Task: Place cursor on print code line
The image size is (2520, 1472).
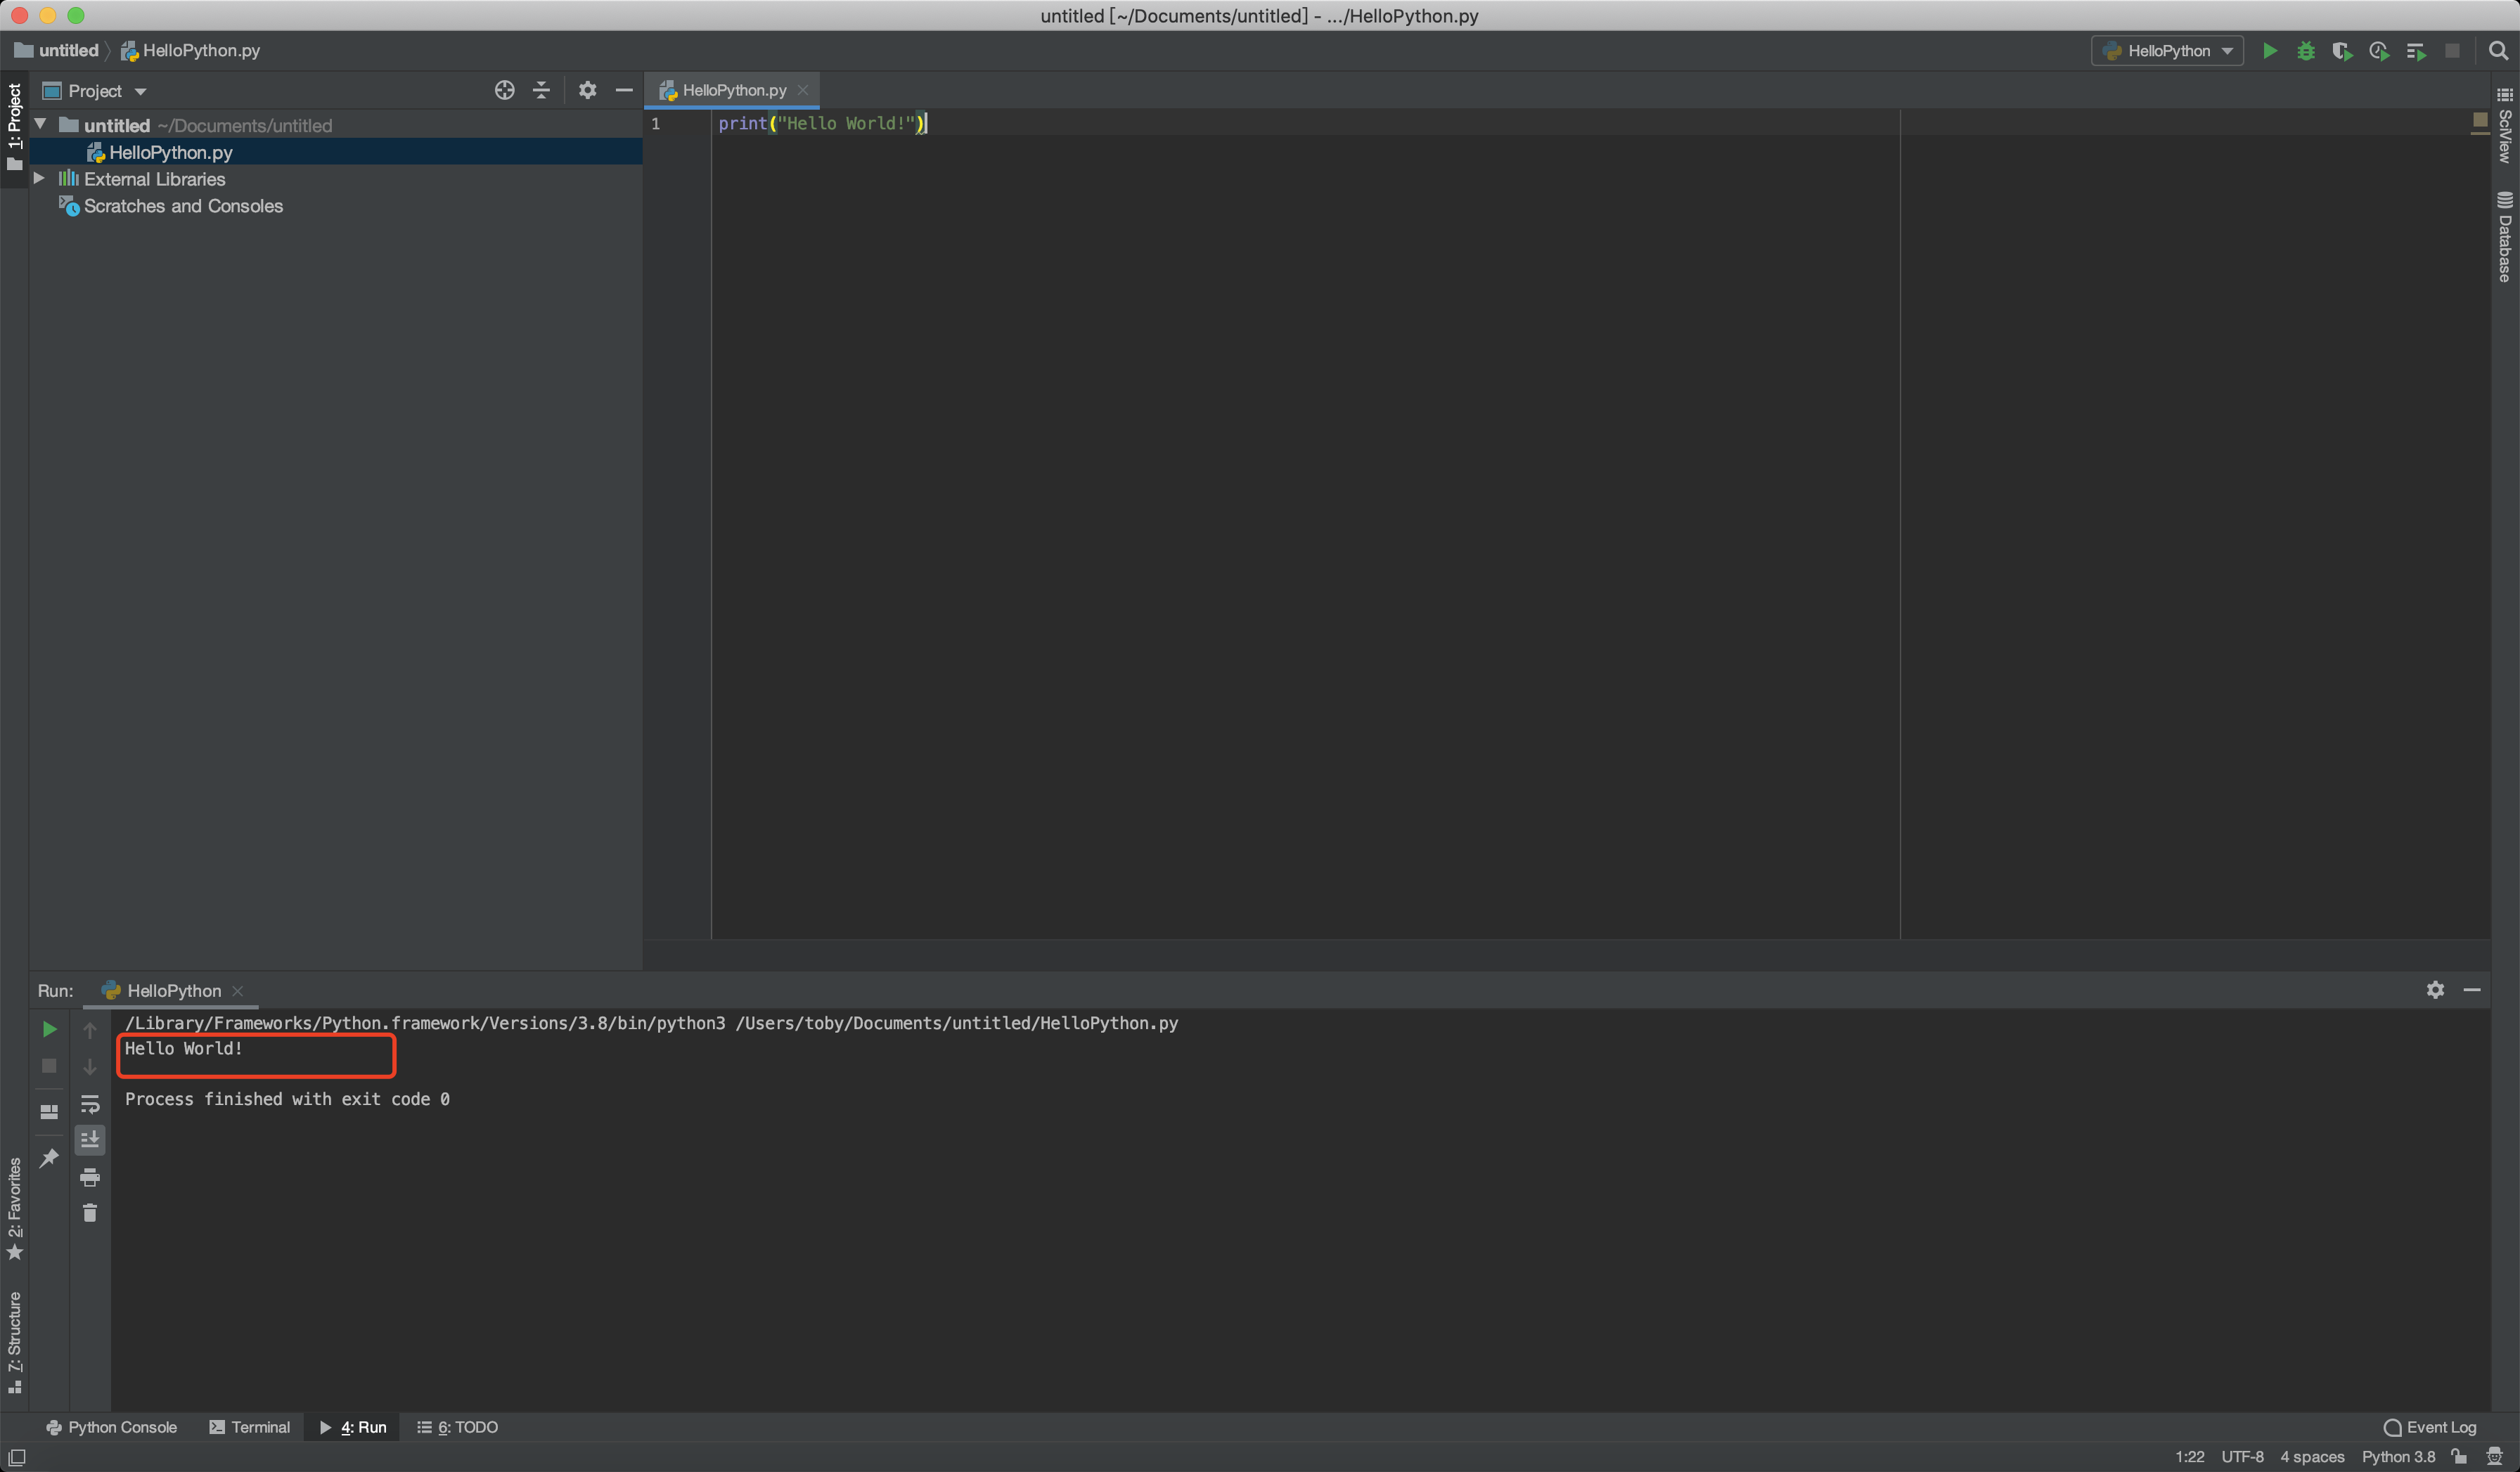Action: pyautogui.click(x=822, y=123)
